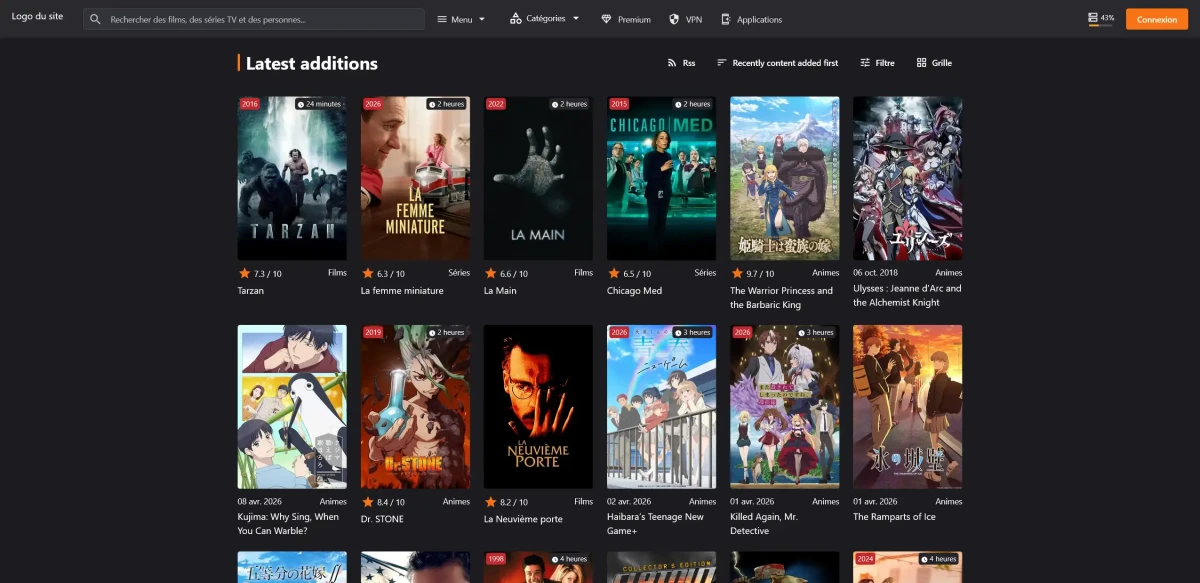Click the Tarzan title link
Screen dimensions: 1200x583
click(251, 291)
